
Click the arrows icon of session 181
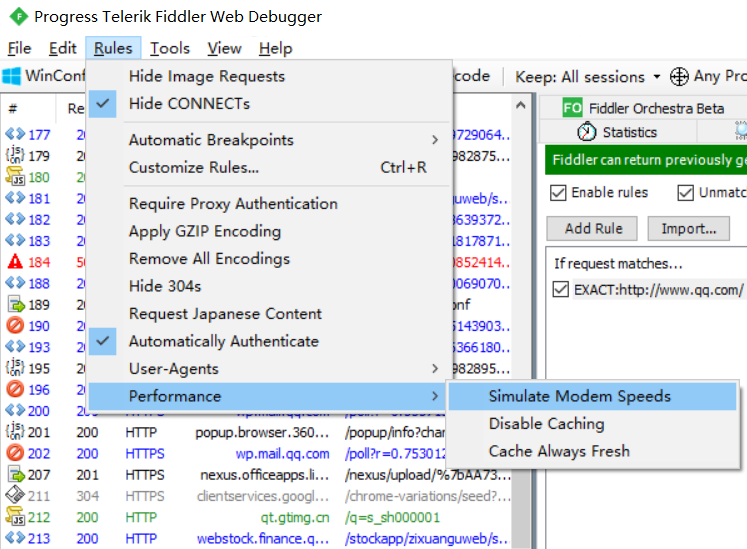(15, 197)
